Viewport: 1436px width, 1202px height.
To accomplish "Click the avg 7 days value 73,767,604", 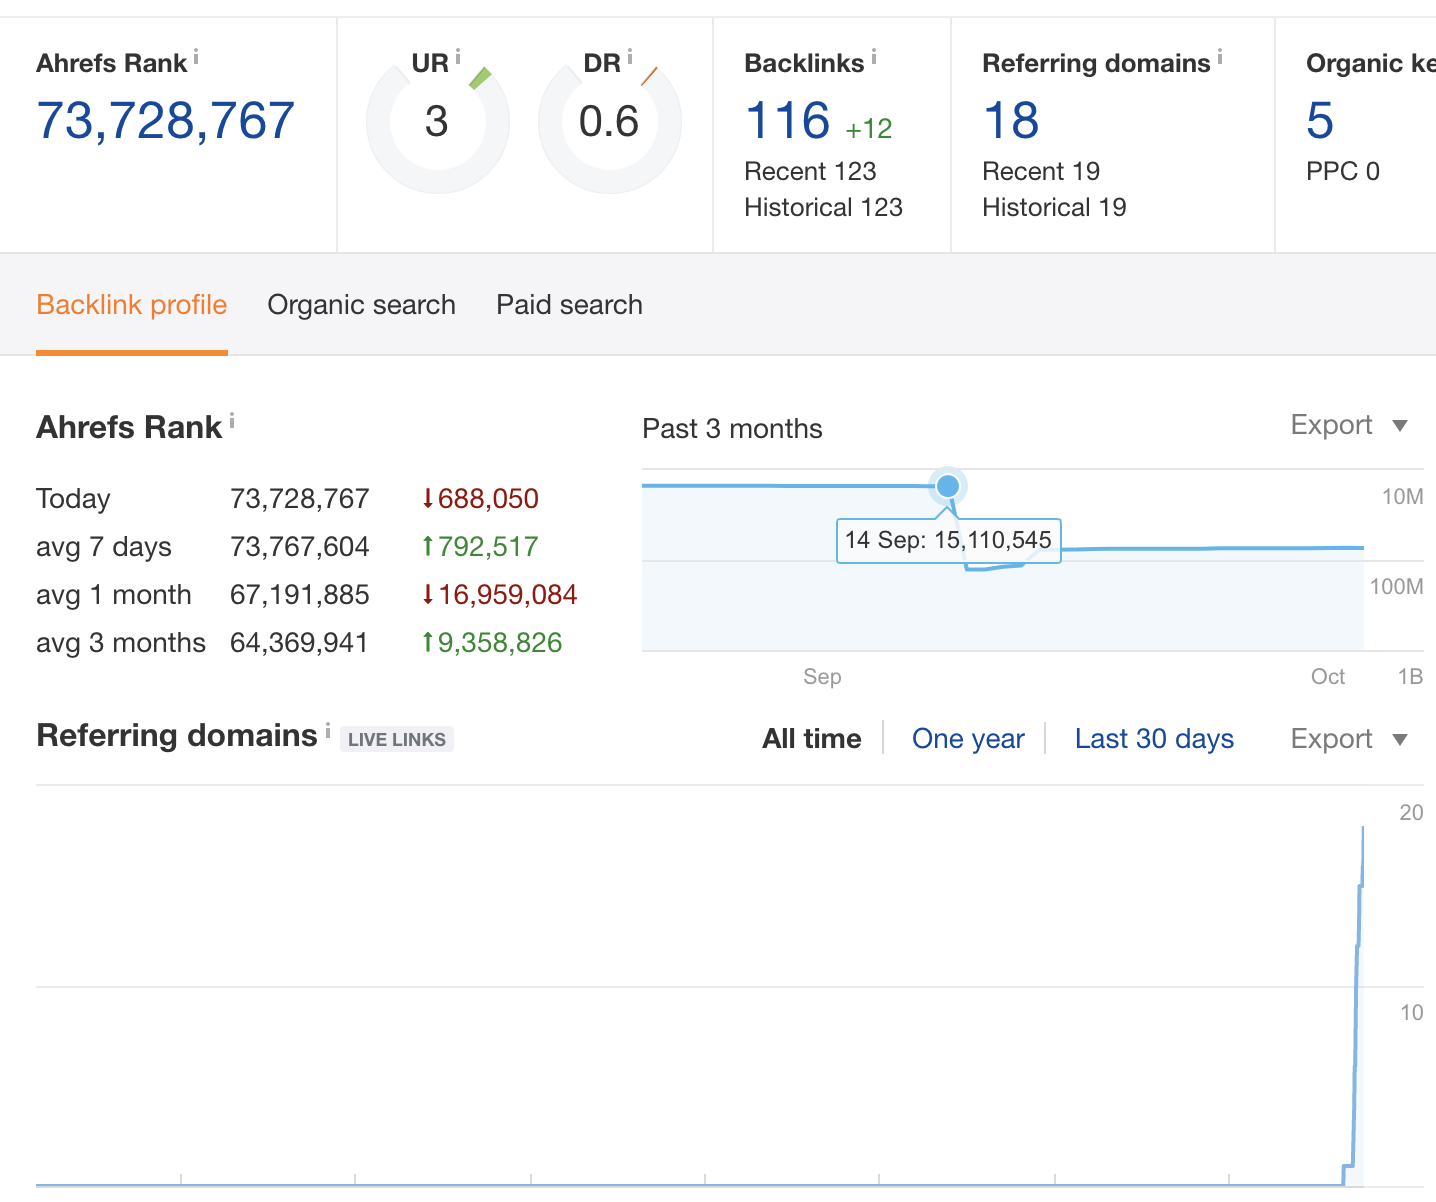I will (x=300, y=546).
